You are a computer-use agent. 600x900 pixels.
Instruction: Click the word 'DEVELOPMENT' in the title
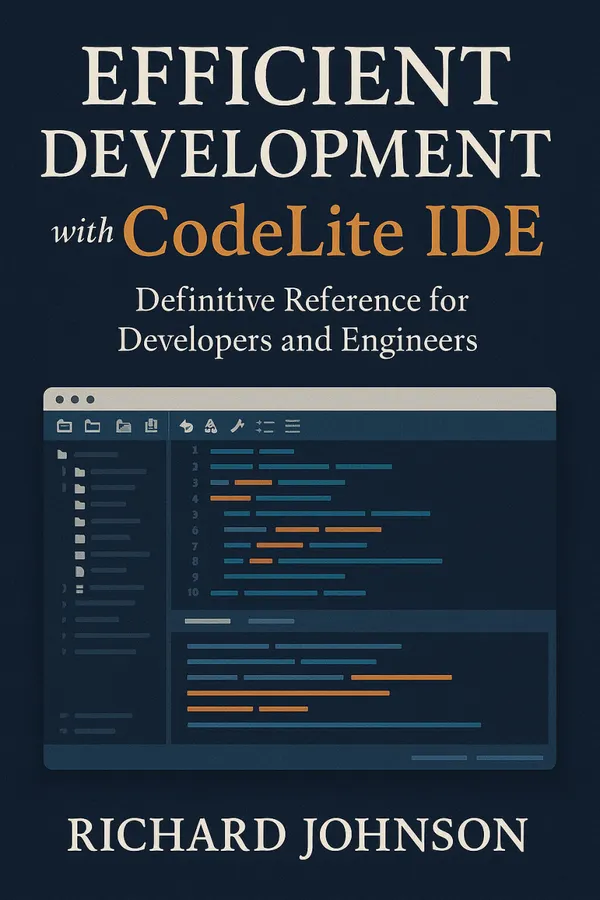[x=296, y=153]
